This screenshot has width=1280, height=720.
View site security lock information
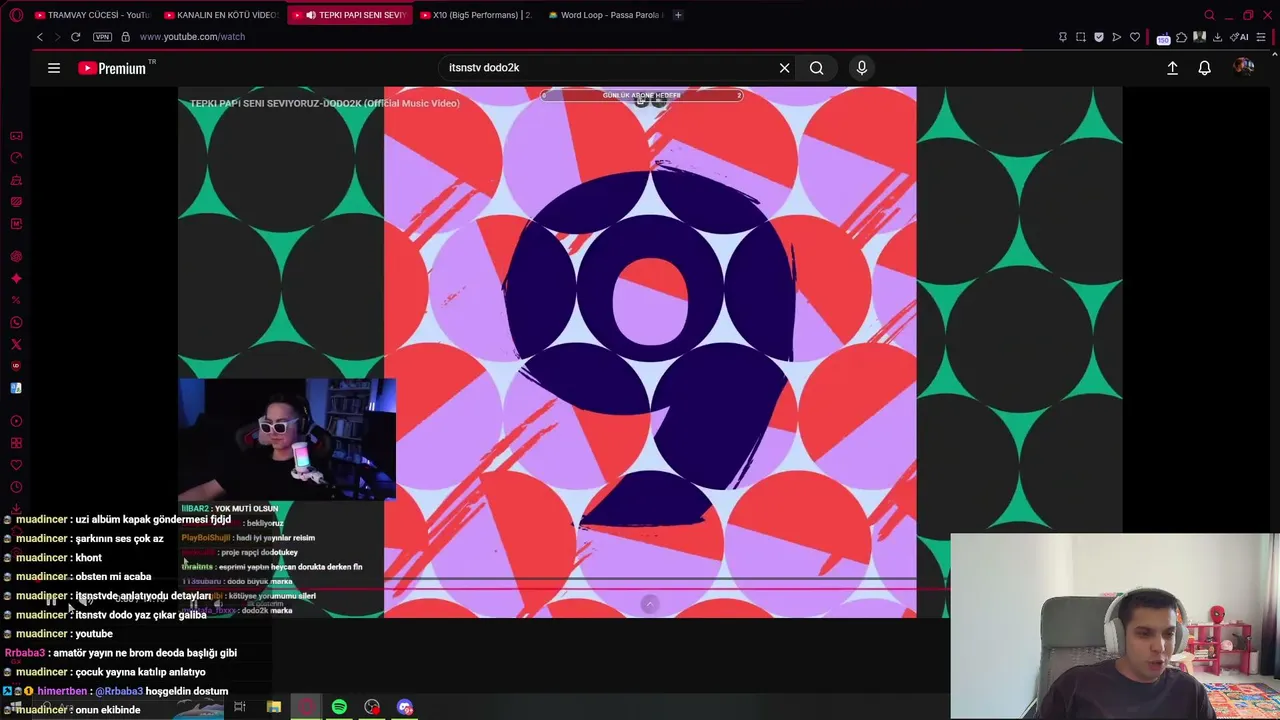pyautogui.click(x=125, y=37)
